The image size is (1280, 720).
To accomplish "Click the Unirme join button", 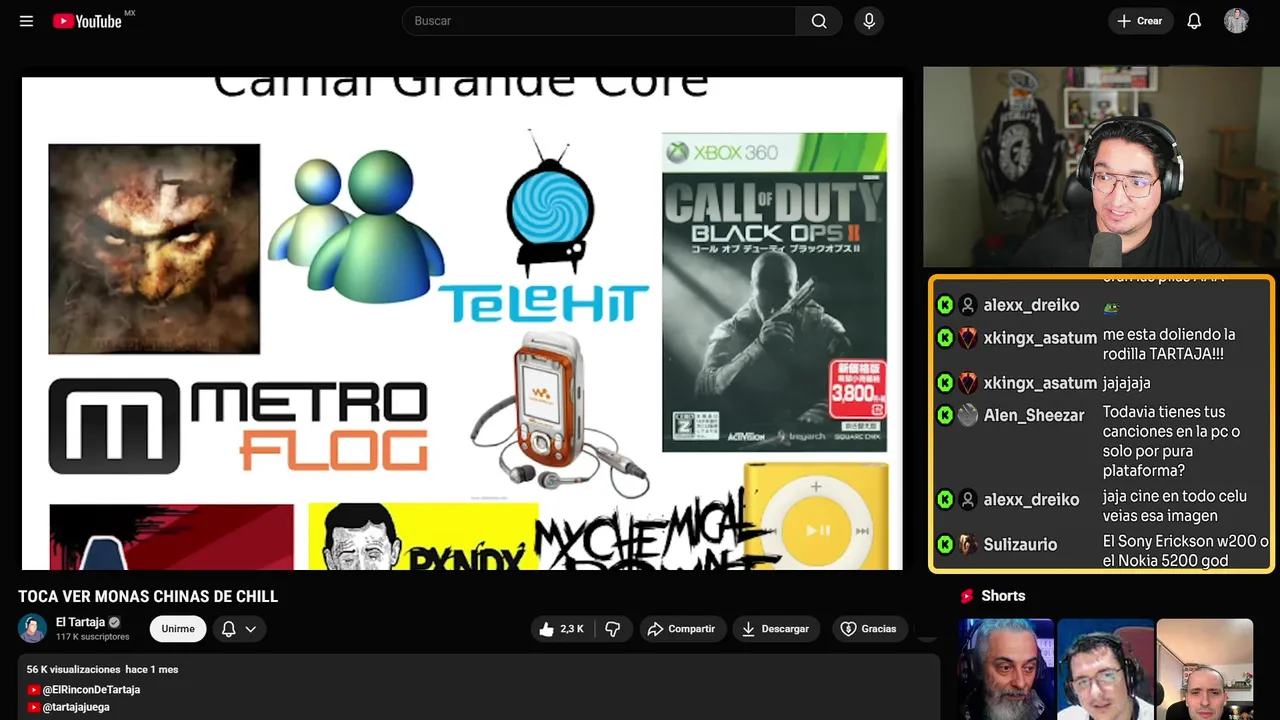I will (178, 628).
